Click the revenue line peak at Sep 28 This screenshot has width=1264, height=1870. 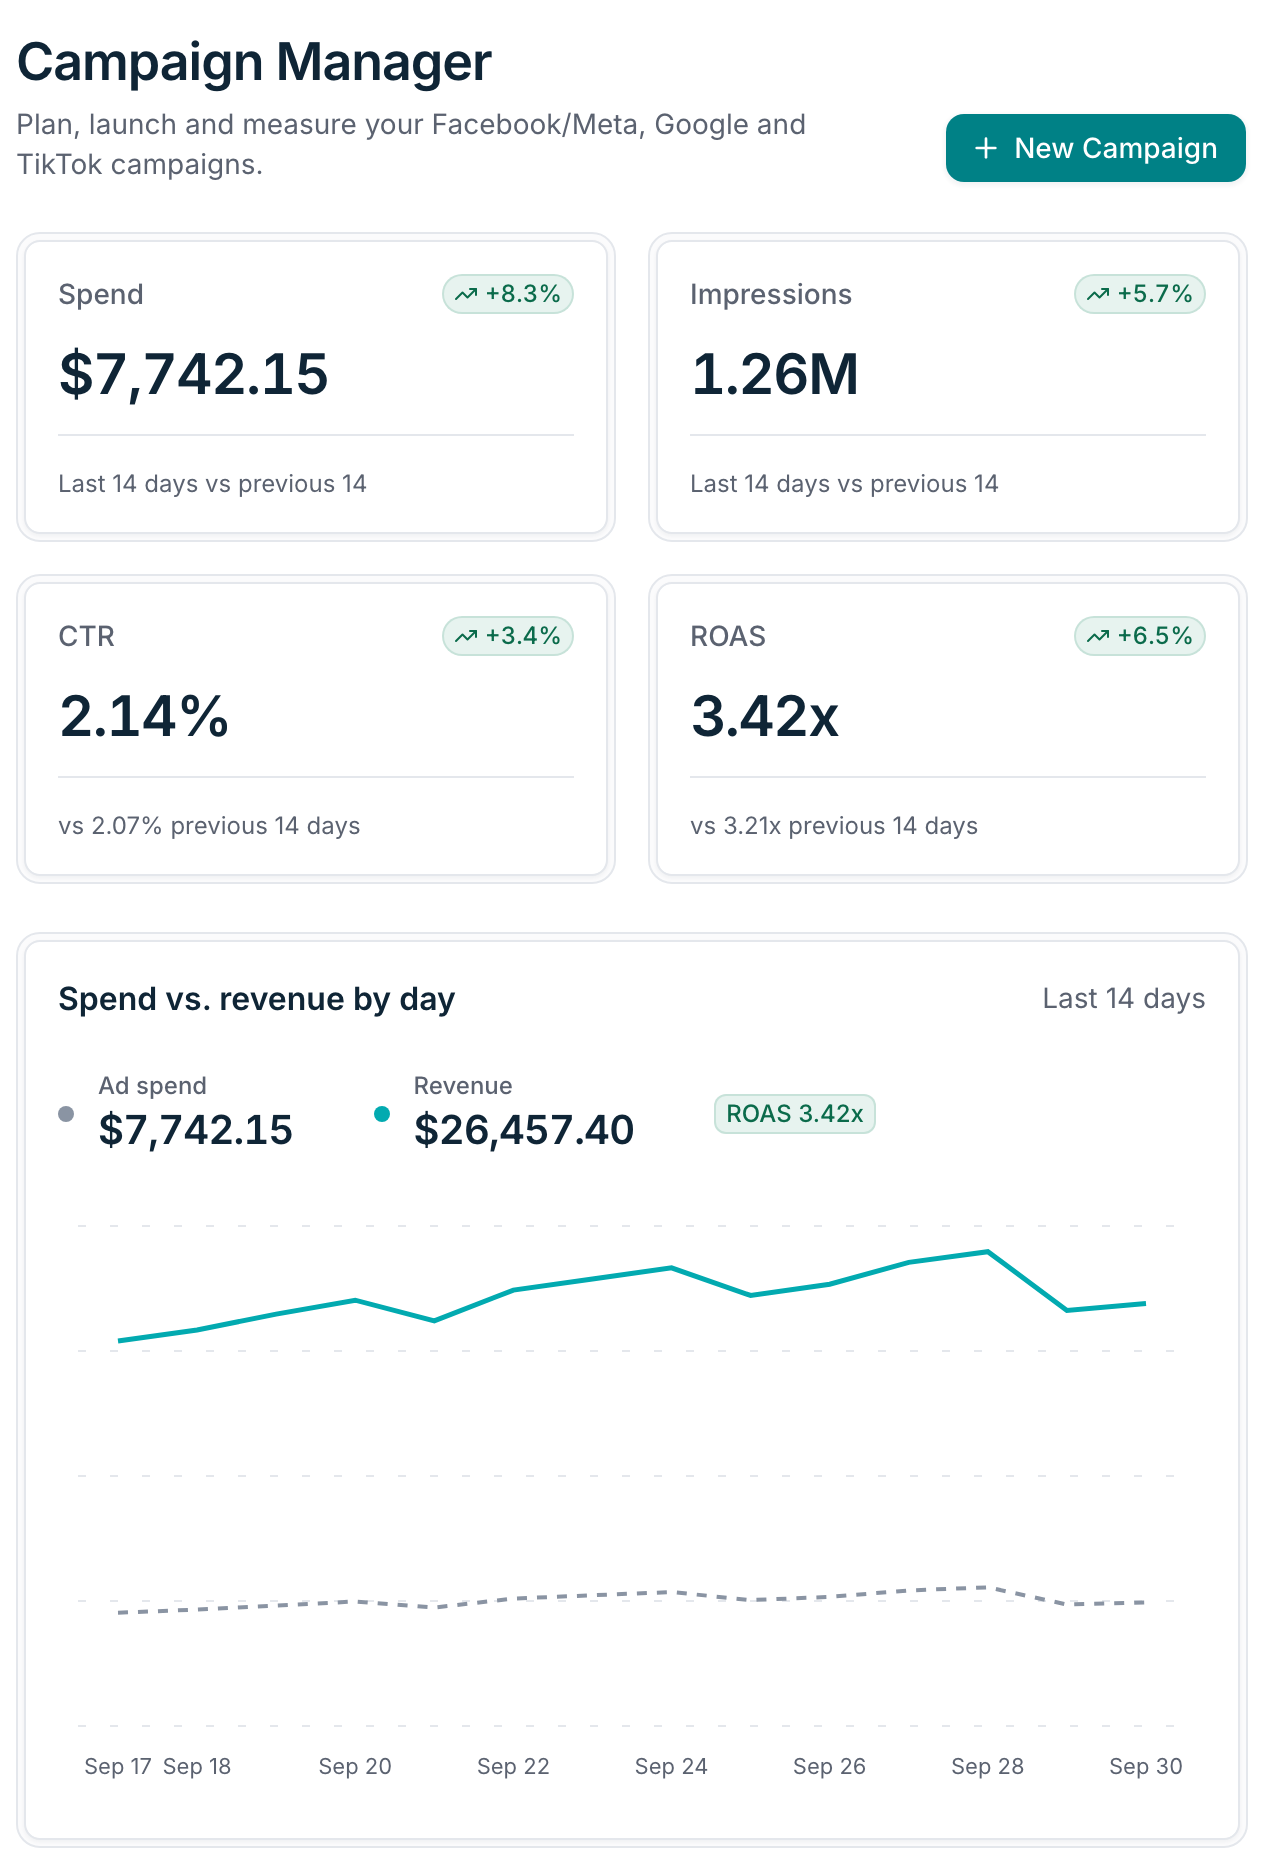pos(987,1252)
